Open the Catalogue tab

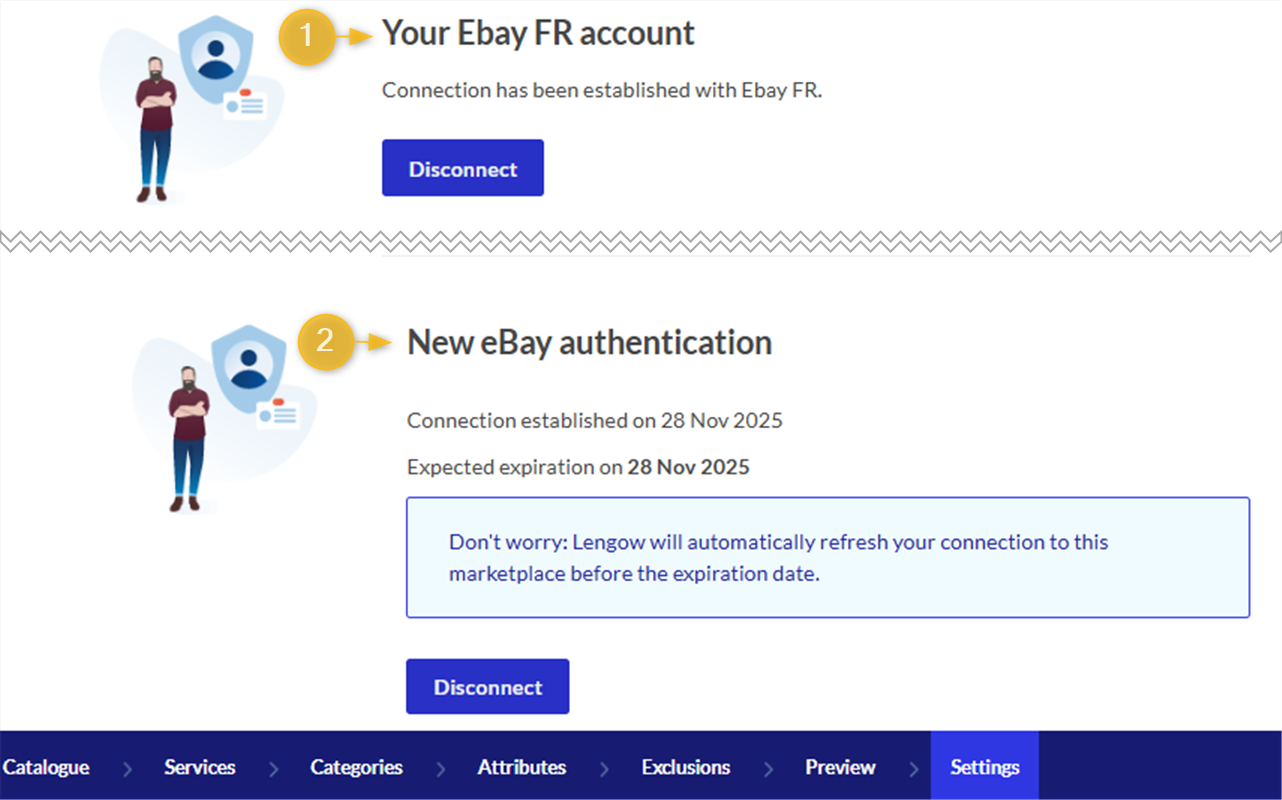(46, 767)
